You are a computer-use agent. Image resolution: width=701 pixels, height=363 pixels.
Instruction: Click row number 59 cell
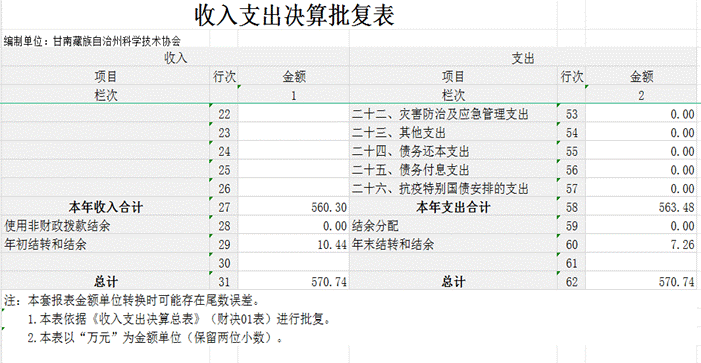coord(572,226)
